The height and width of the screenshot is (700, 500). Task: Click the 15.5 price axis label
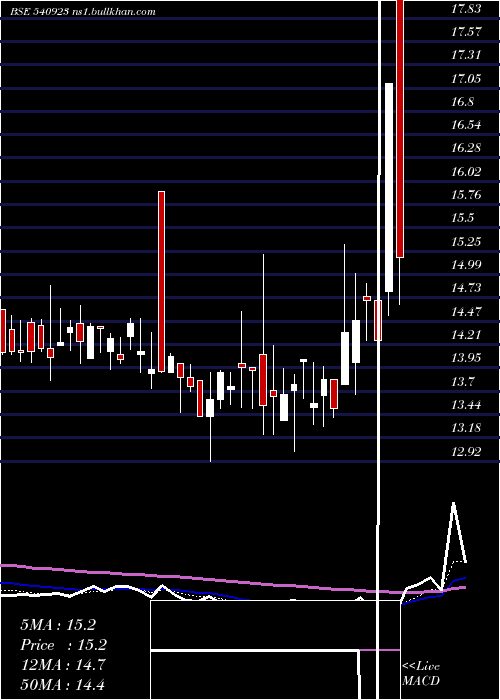pyautogui.click(x=462, y=217)
